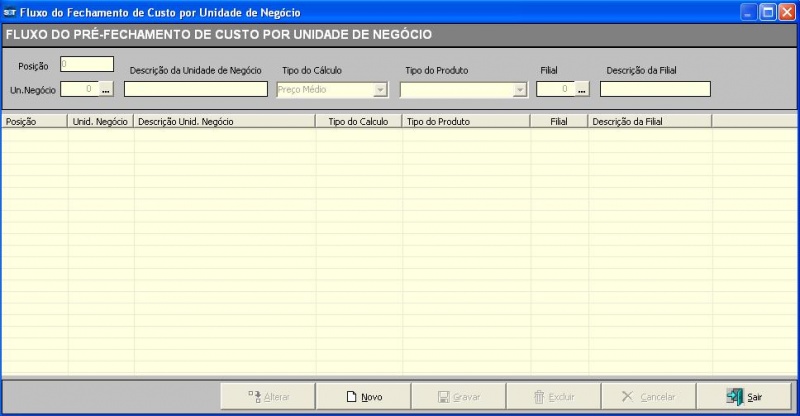The image size is (800, 416).
Task: Click the Tipo do Calculo column header
Action: click(358, 121)
